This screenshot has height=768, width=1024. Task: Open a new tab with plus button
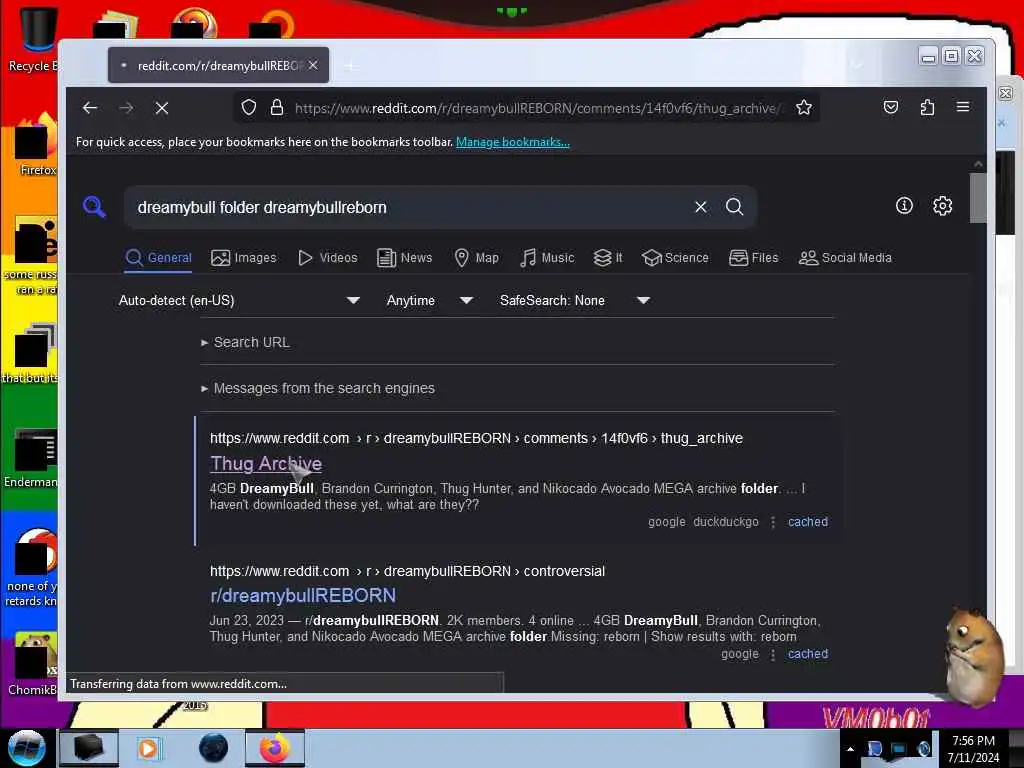tap(351, 65)
